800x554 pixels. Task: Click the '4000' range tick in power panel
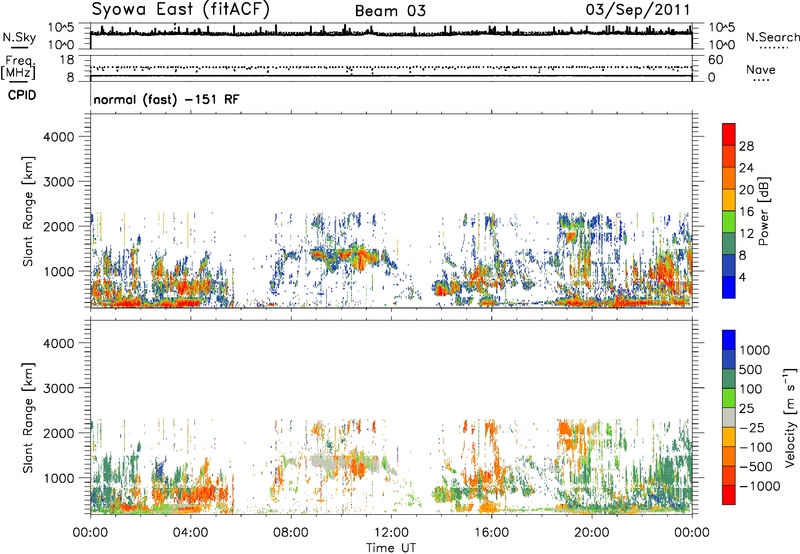[59, 137]
